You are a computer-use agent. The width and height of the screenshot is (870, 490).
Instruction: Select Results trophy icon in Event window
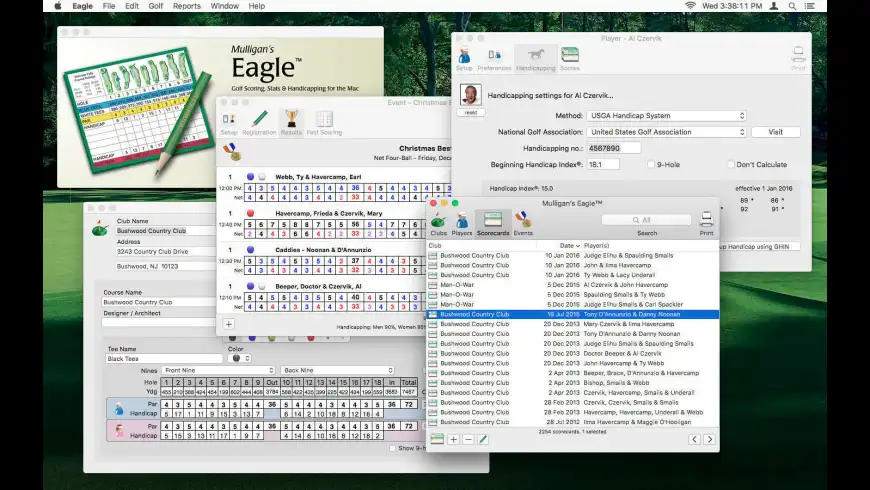[x=291, y=123]
